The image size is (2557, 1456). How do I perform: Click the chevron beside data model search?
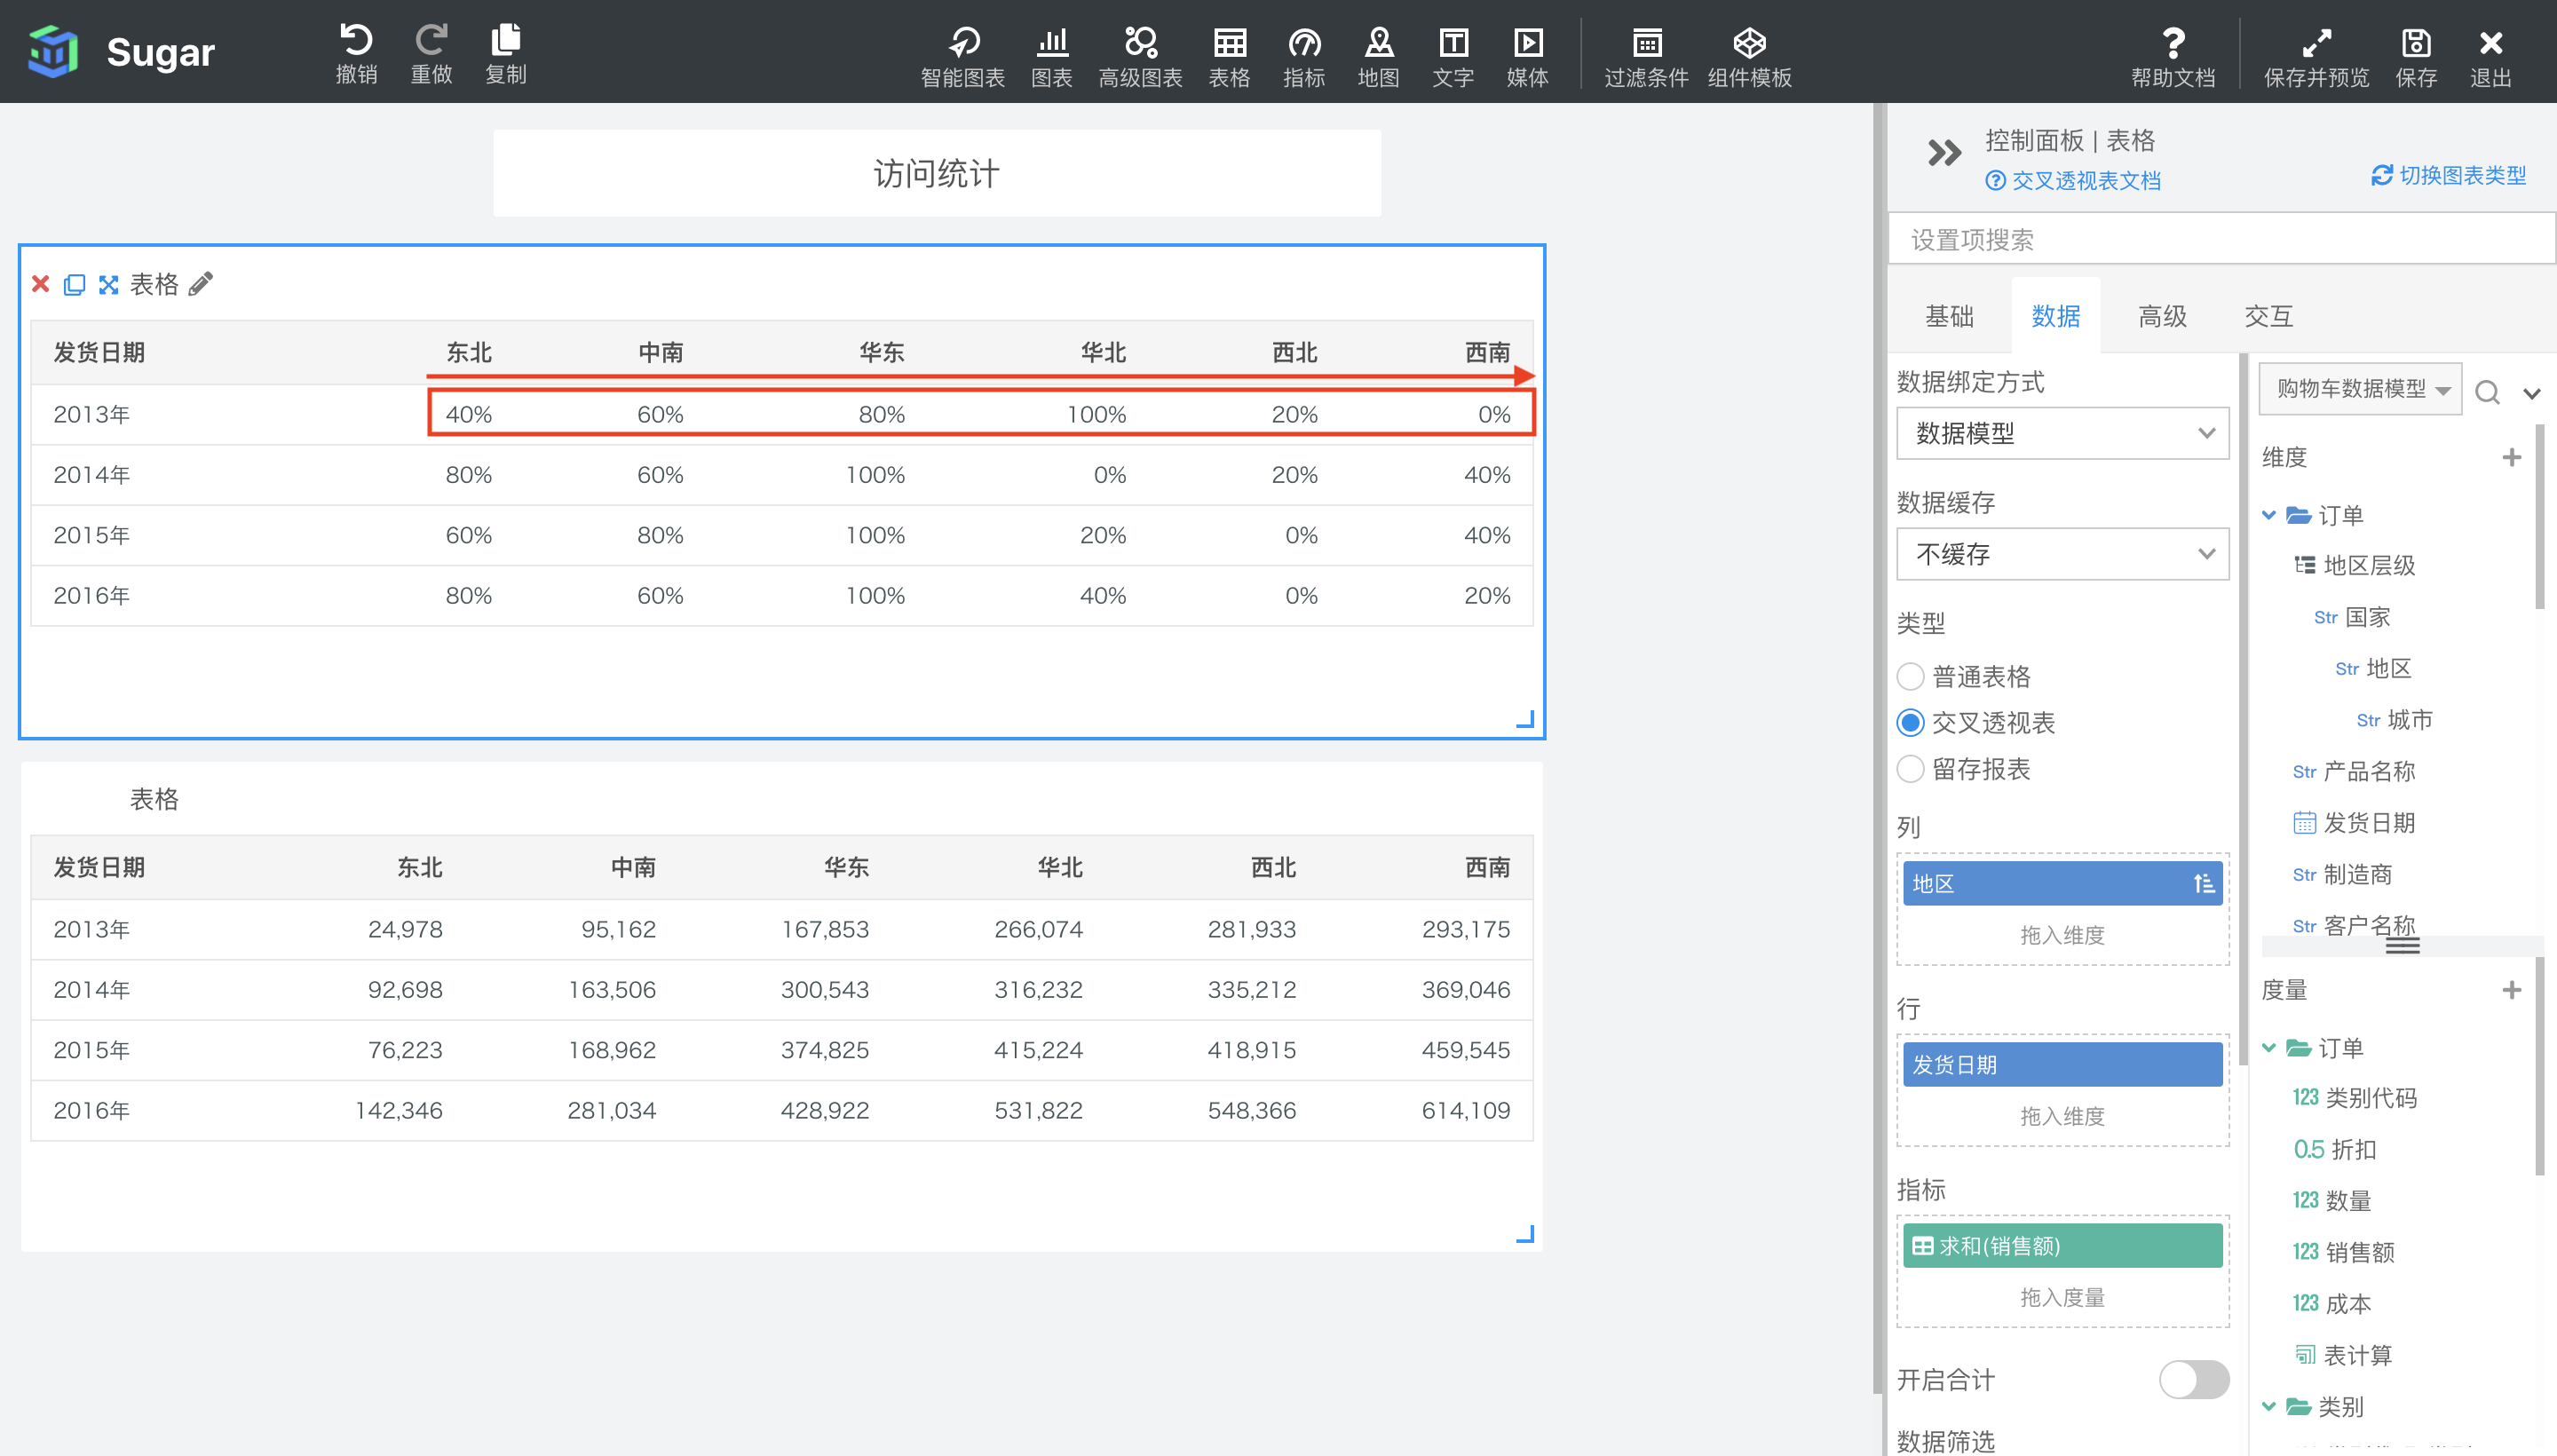tap(2531, 393)
